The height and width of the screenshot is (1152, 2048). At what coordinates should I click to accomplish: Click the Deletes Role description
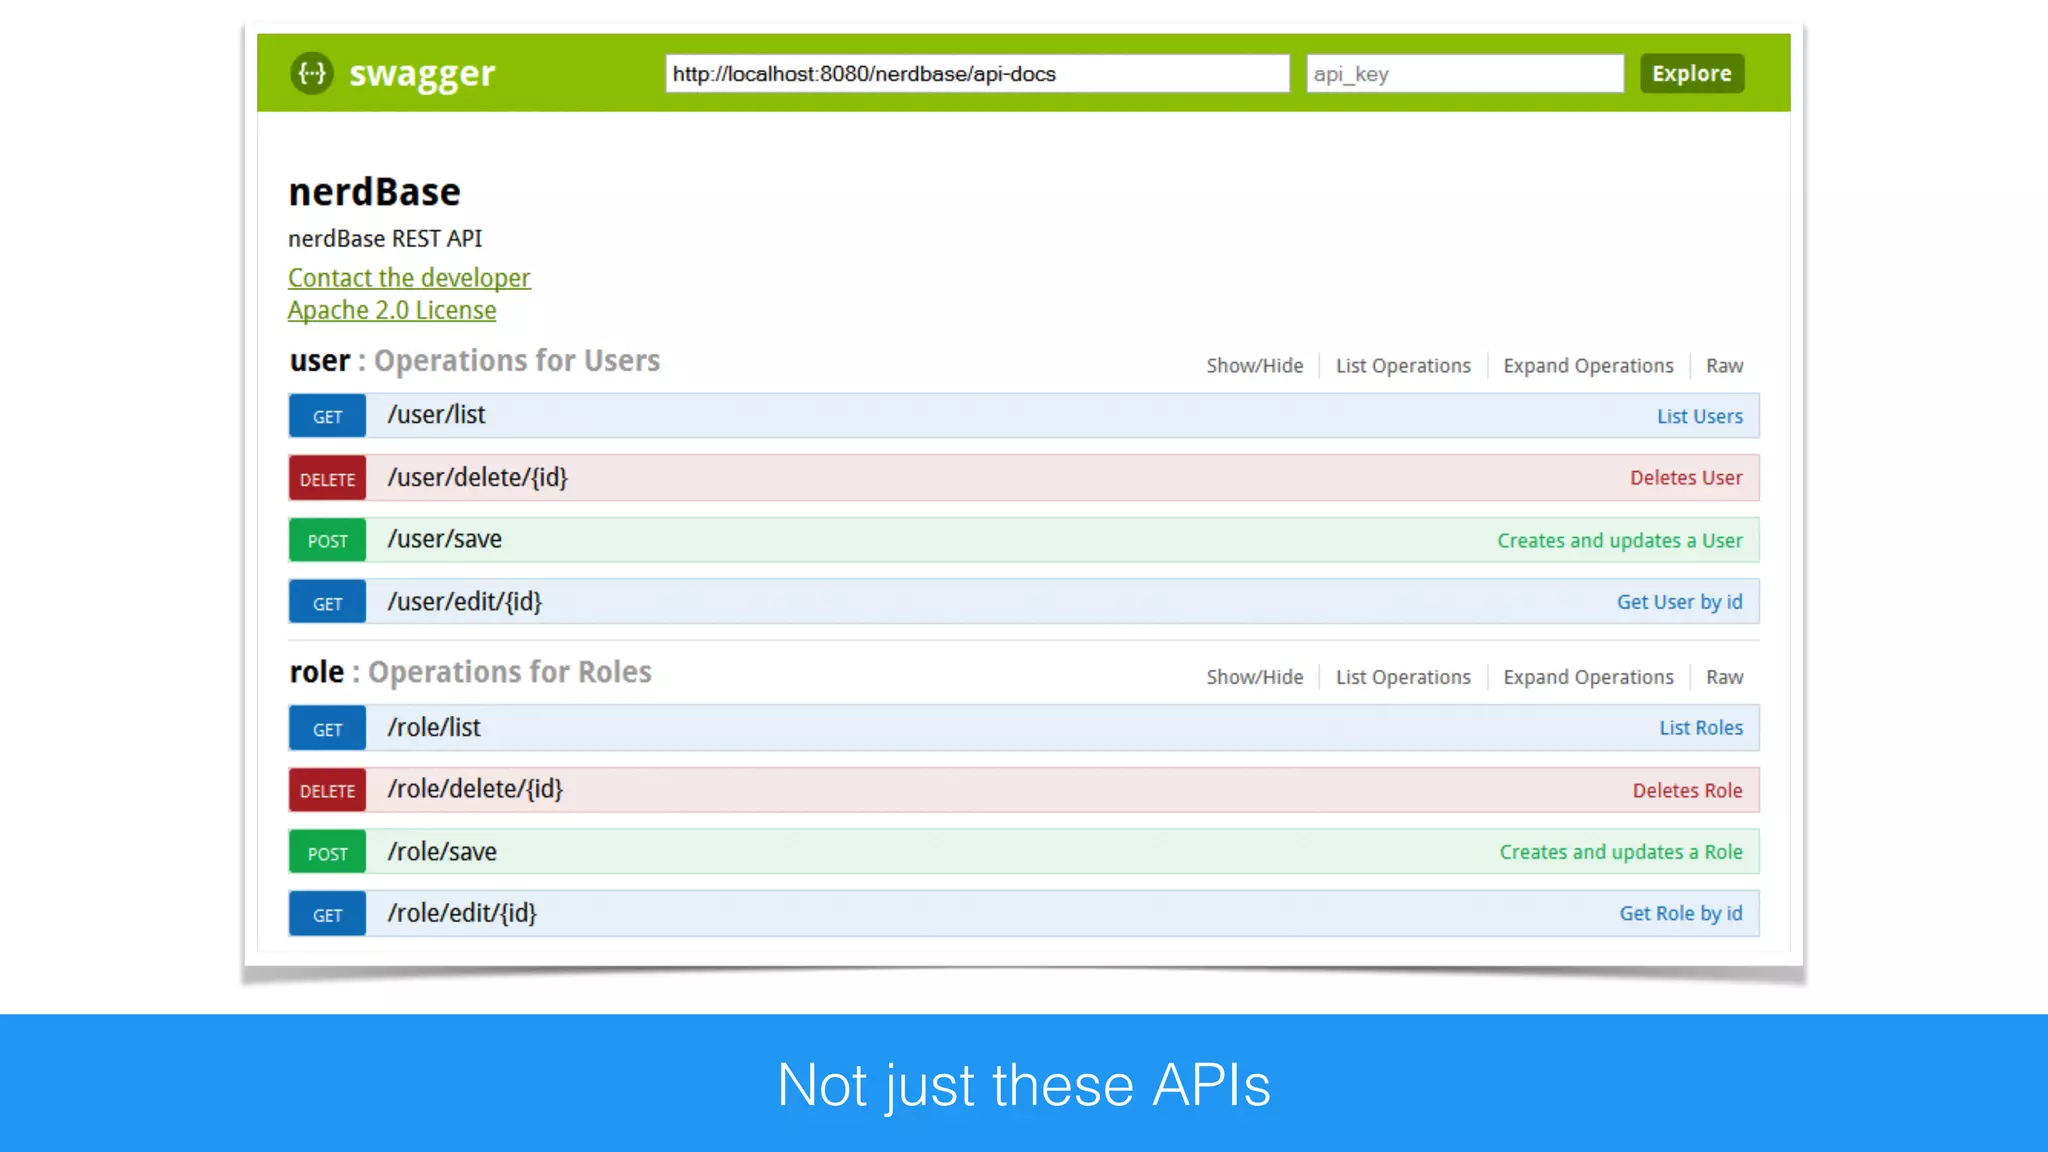coord(1687,790)
